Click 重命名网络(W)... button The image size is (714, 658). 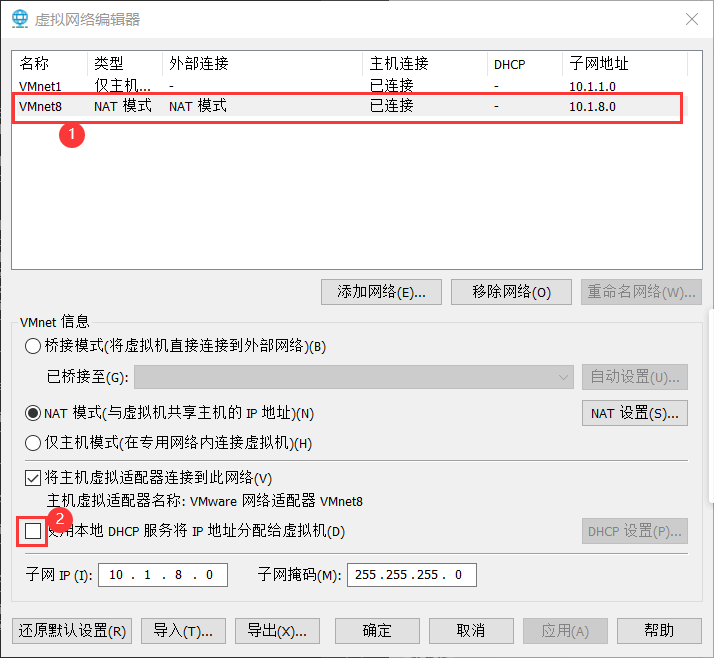point(641,292)
